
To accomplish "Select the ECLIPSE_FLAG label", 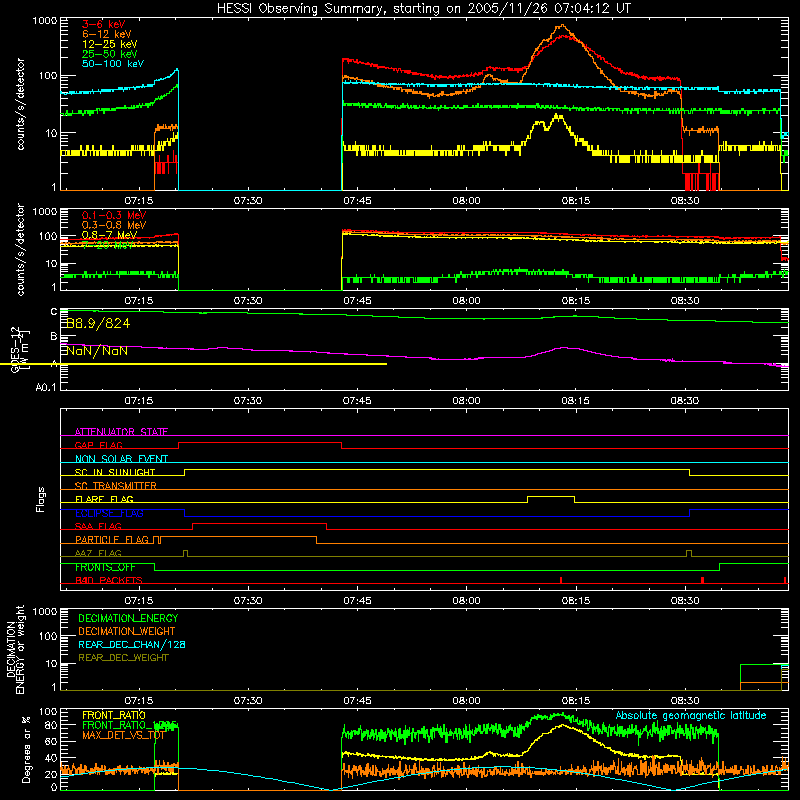I will click(109, 513).
